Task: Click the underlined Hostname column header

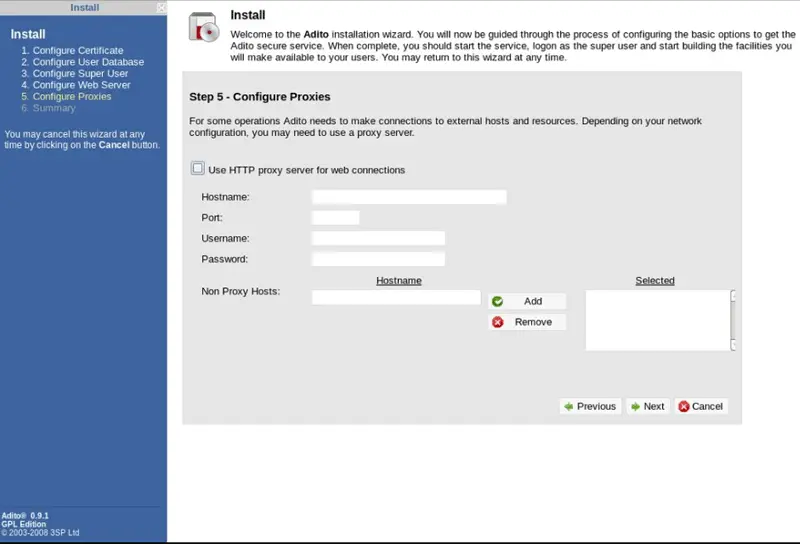Action: click(399, 281)
